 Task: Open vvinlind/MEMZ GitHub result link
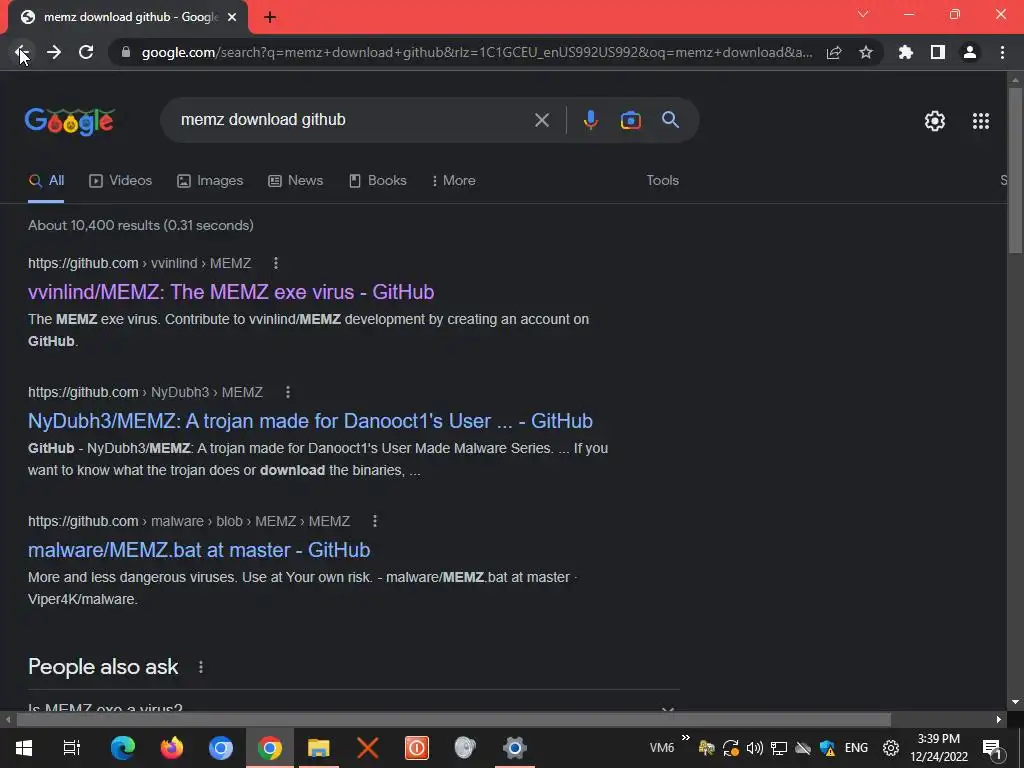coord(231,292)
